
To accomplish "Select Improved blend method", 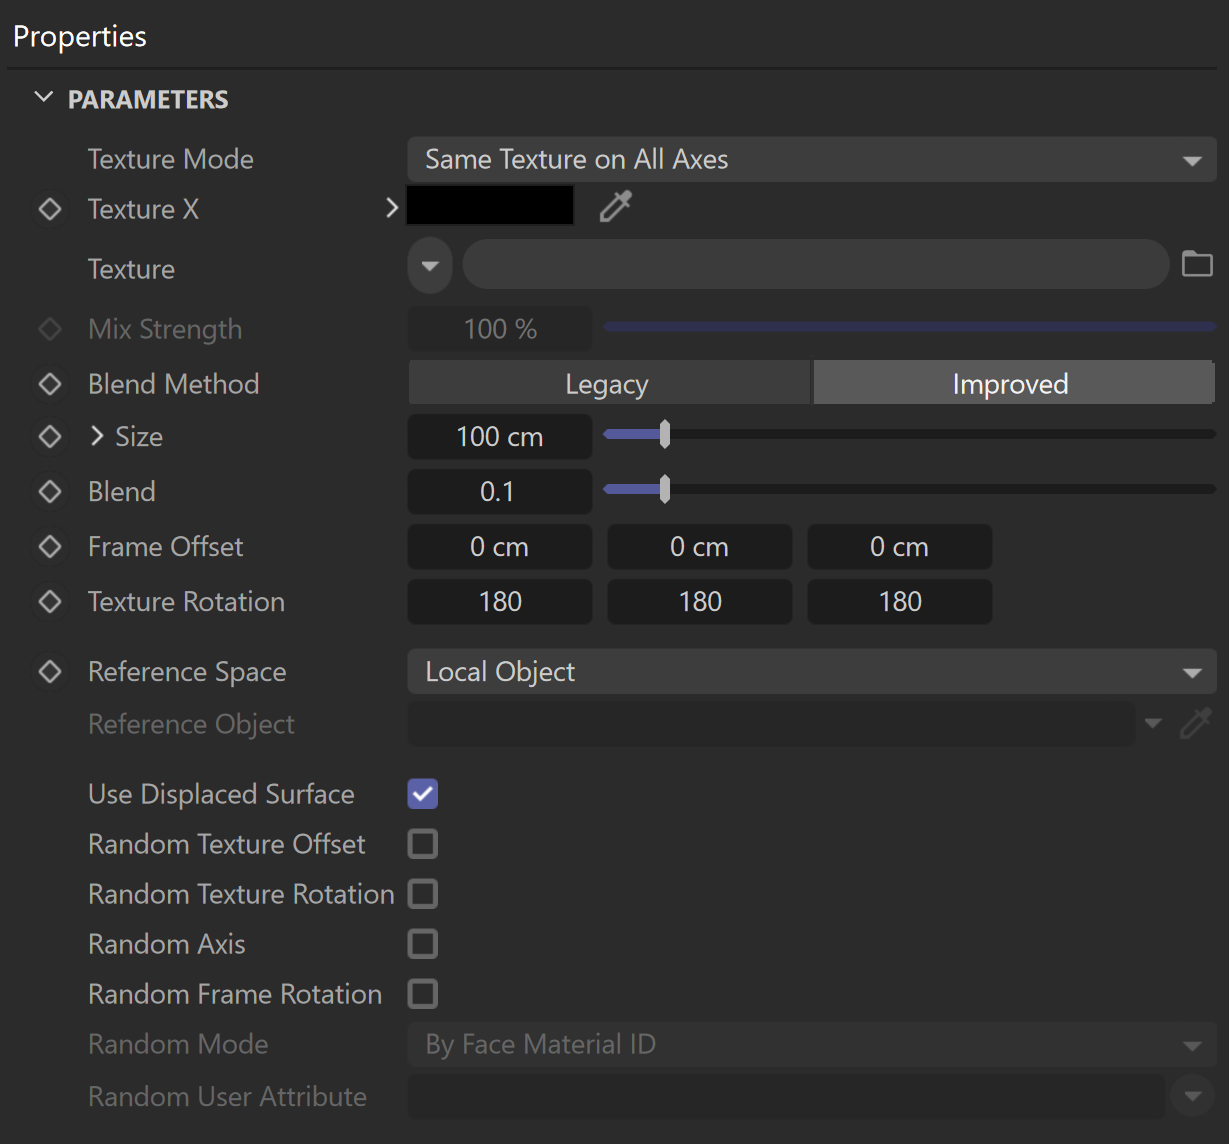I will click(1013, 384).
